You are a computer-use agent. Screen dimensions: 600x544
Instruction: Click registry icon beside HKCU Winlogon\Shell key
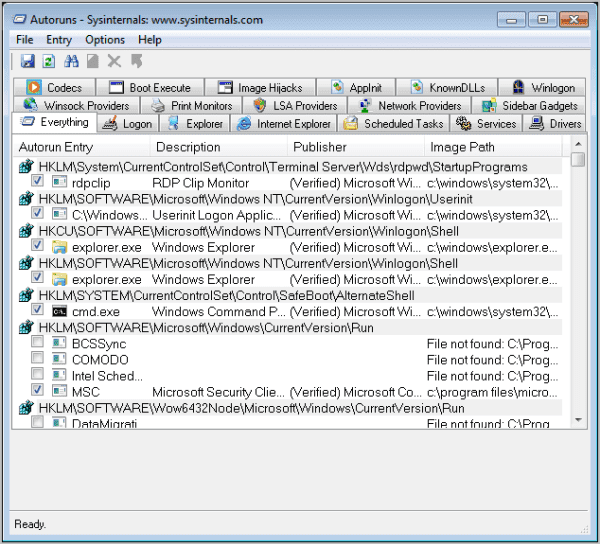tap(26, 231)
